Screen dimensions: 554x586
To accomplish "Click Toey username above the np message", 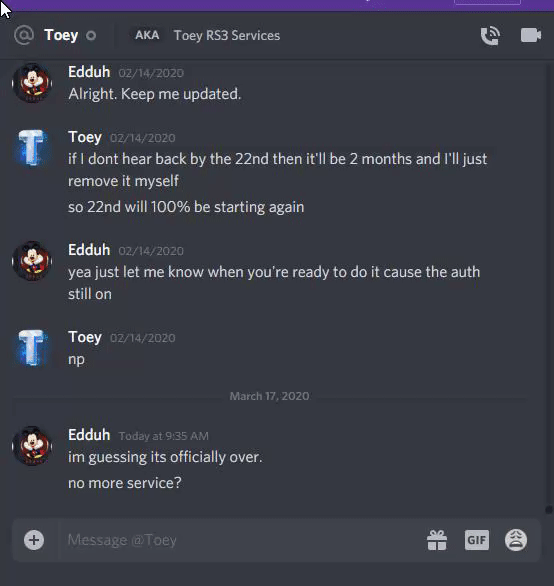I will 85,337.
